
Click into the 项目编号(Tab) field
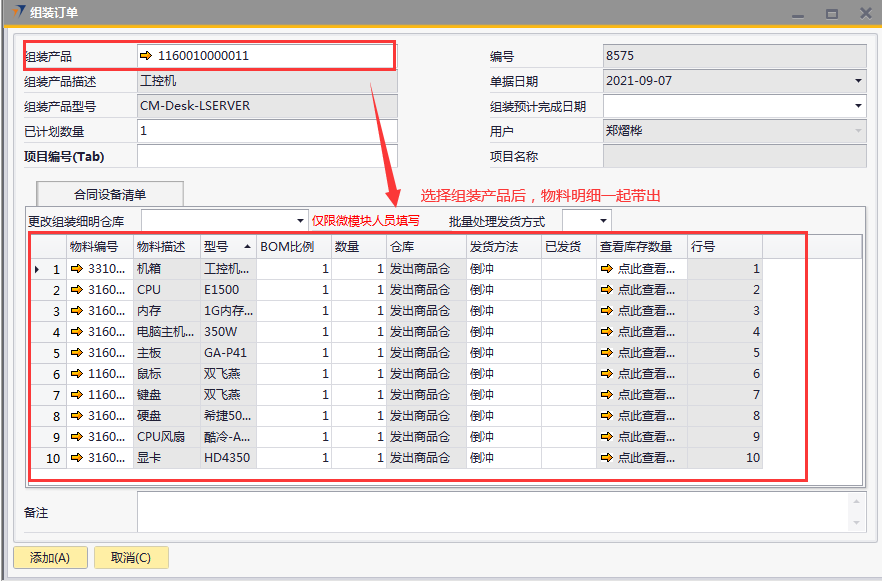[266, 156]
